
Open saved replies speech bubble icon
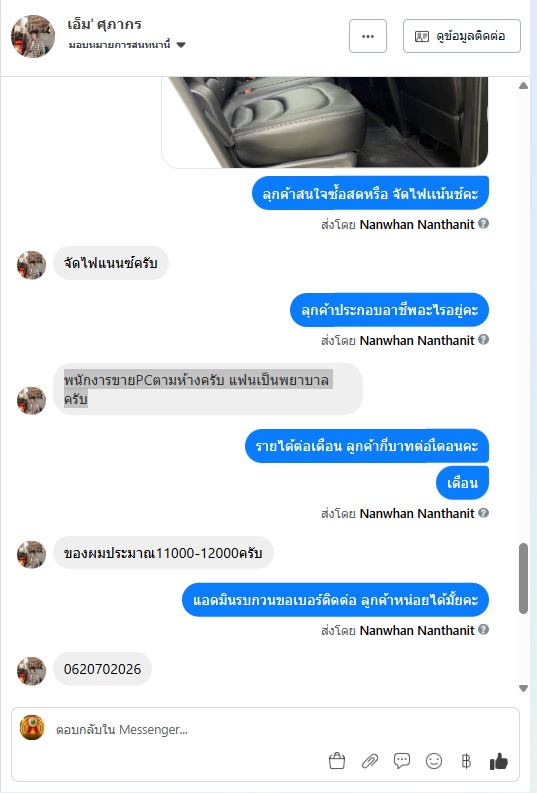coord(402,761)
